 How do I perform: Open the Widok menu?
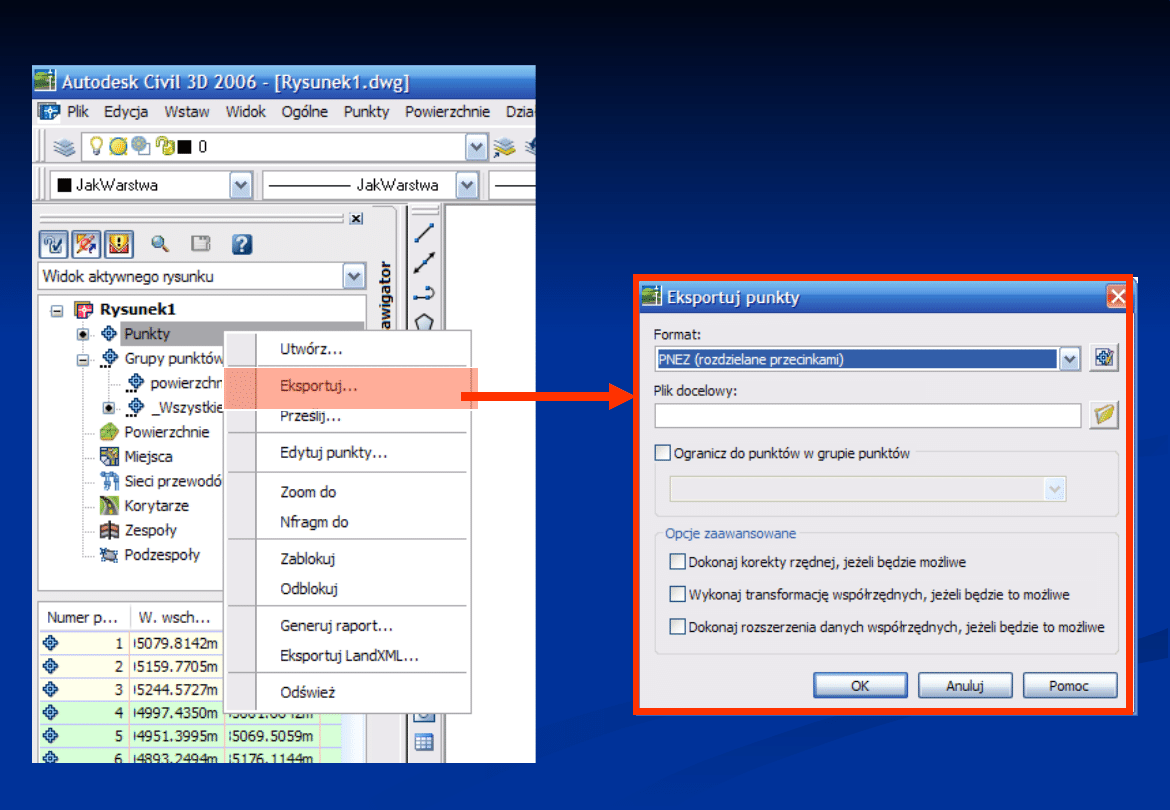[245, 112]
